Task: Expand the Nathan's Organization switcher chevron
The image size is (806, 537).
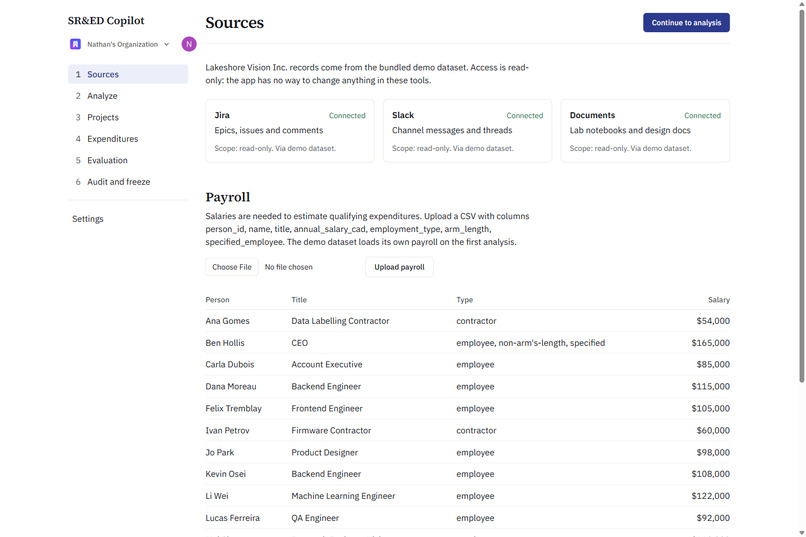Action: coord(167,45)
